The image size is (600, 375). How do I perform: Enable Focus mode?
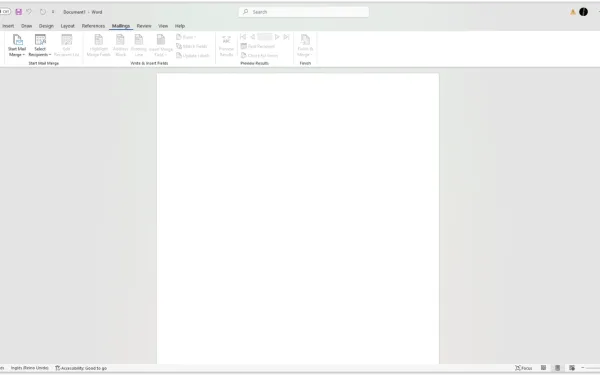[523, 368]
